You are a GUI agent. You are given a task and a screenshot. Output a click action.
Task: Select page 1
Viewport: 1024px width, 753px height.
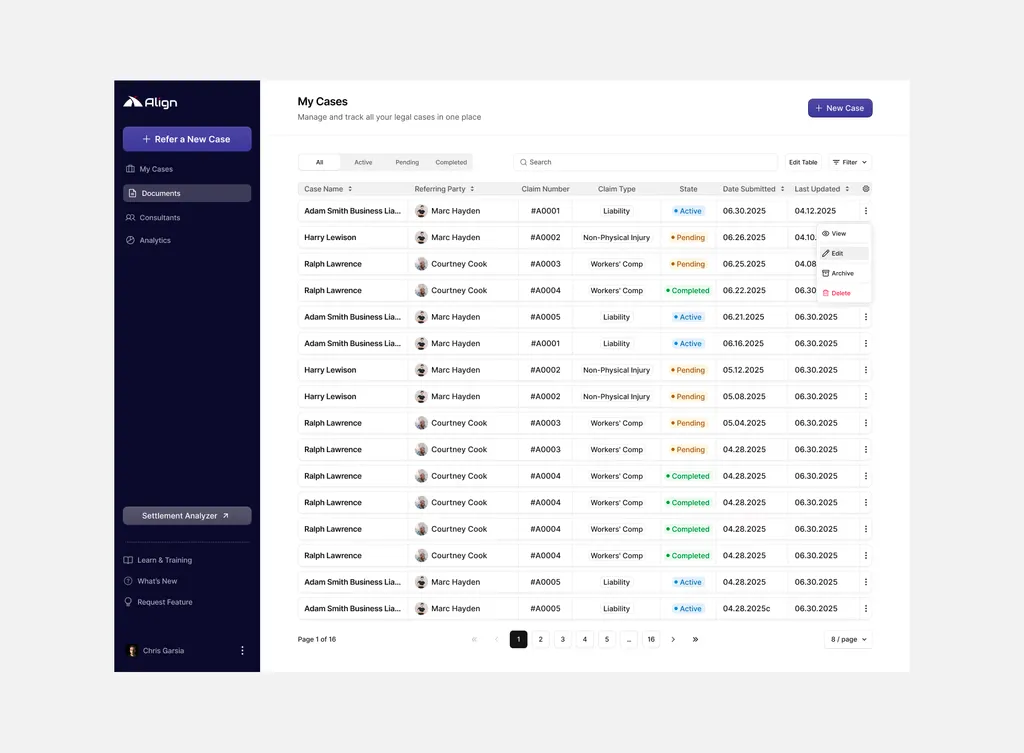519,640
